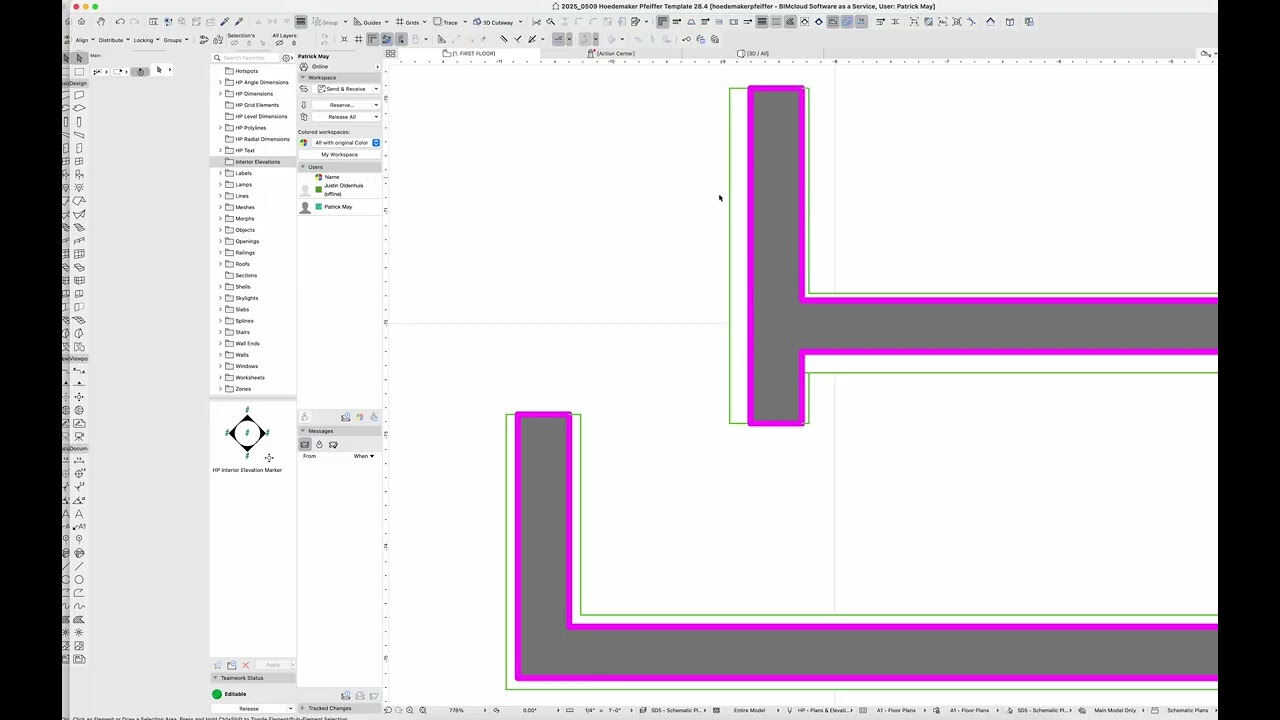The height and width of the screenshot is (720, 1280).
Task: Collapse the Messages section
Action: pyautogui.click(x=303, y=431)
